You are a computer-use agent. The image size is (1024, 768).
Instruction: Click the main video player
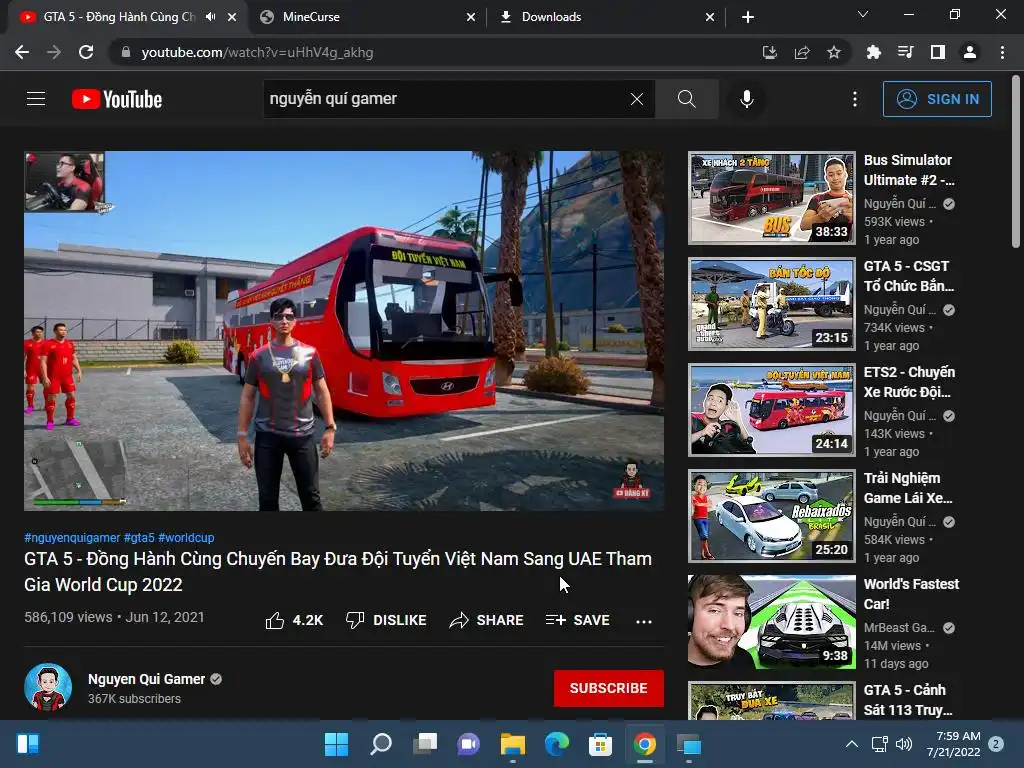pos(344,331)
